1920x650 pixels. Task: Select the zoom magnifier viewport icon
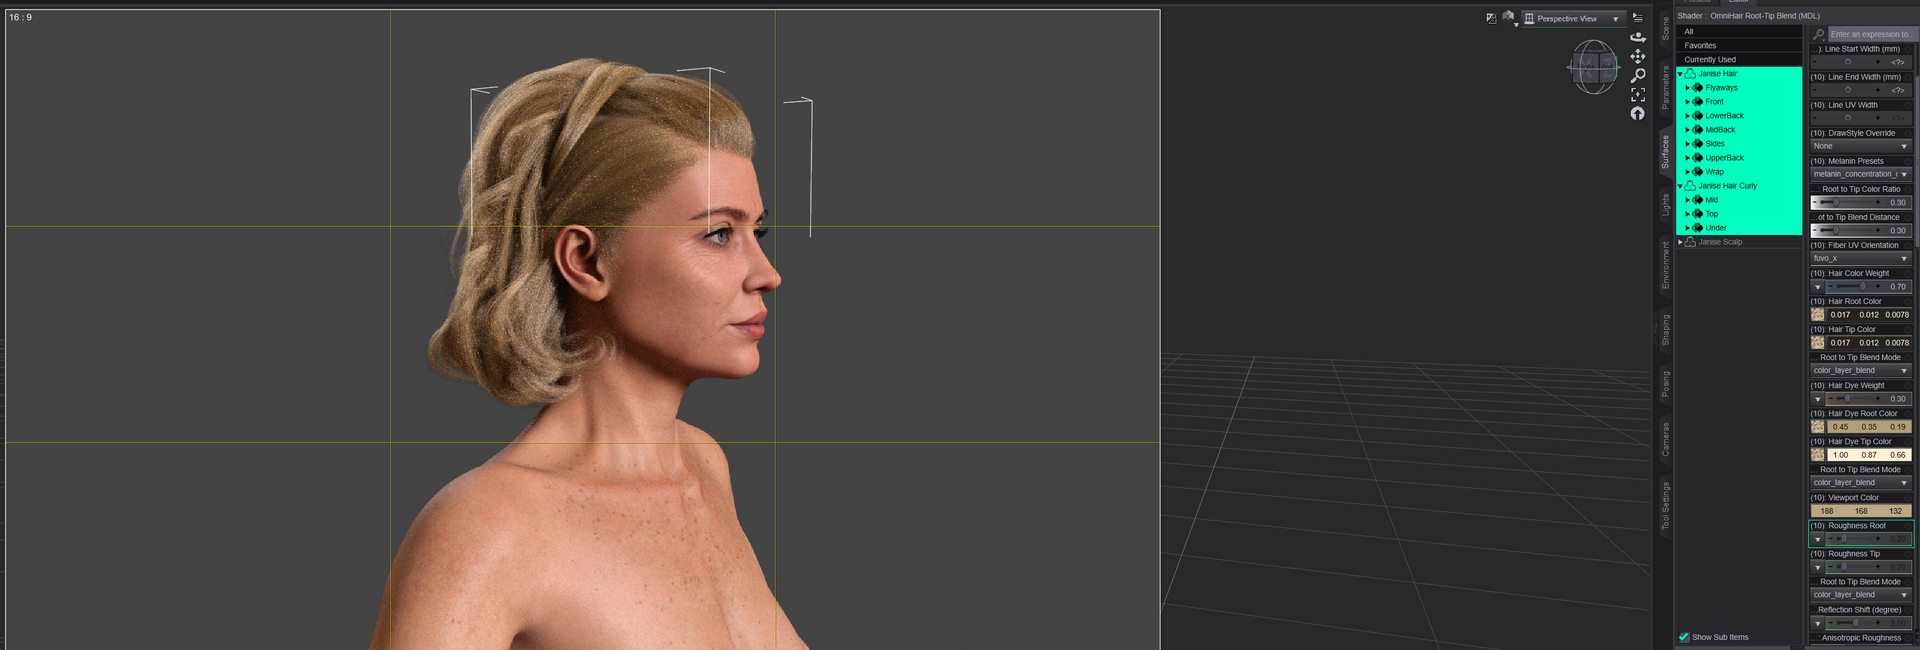[x=1637, y=75]
